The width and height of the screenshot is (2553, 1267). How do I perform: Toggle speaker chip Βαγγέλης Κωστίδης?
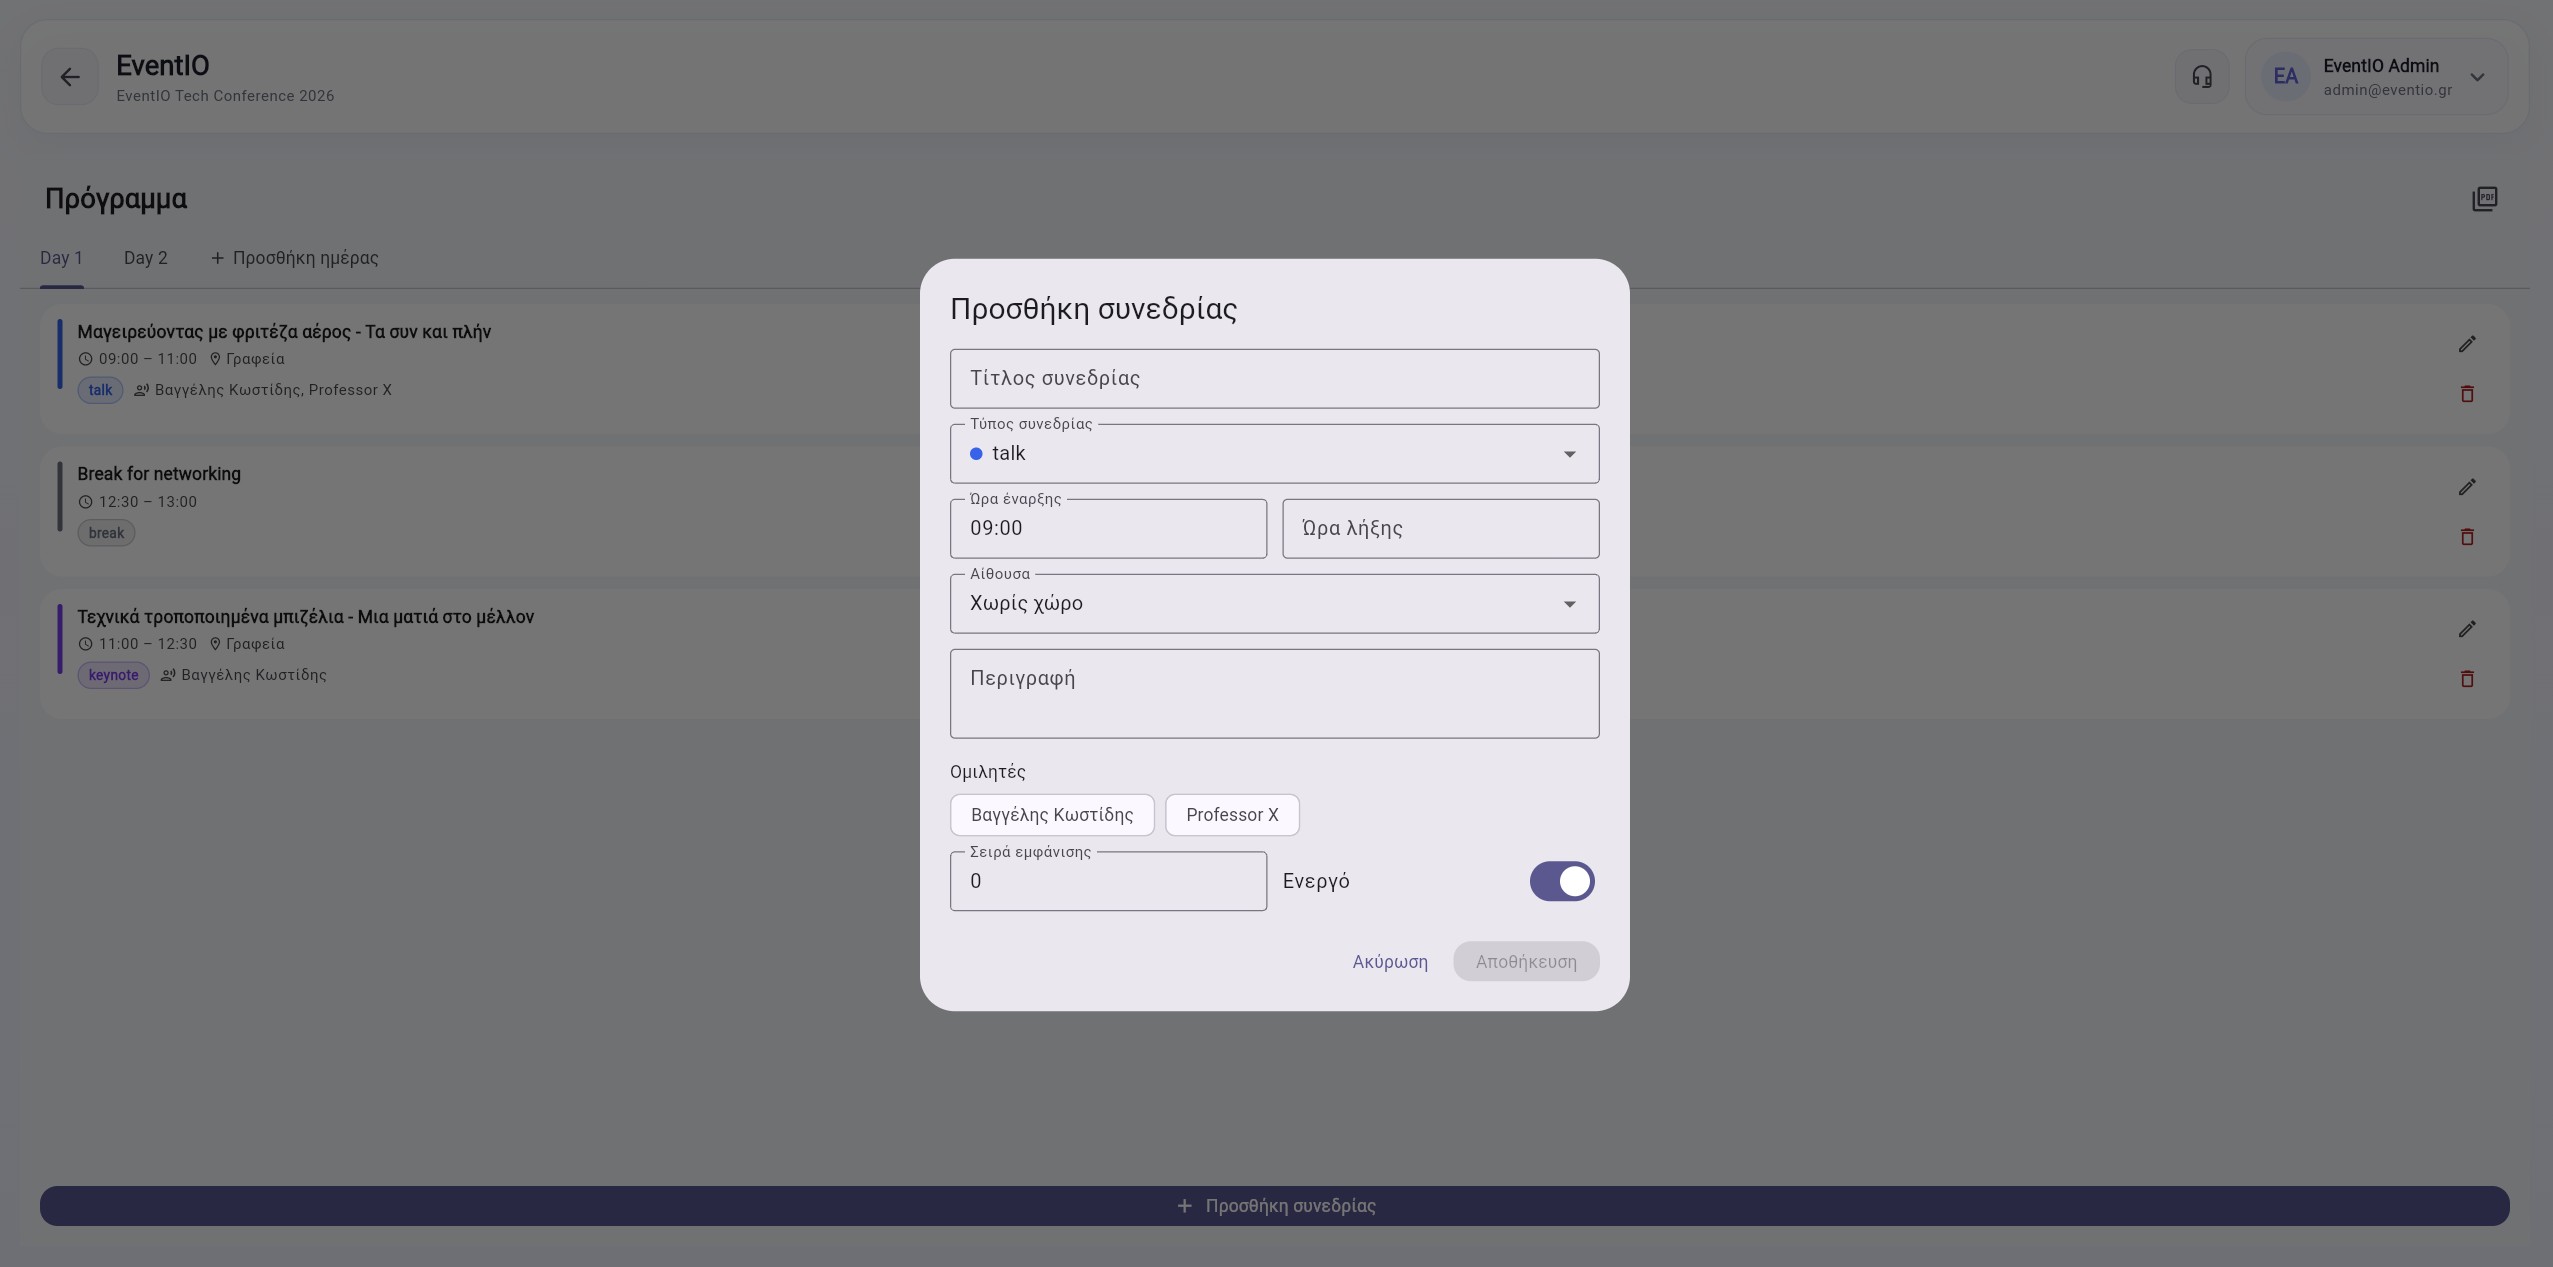(1052, 815)
